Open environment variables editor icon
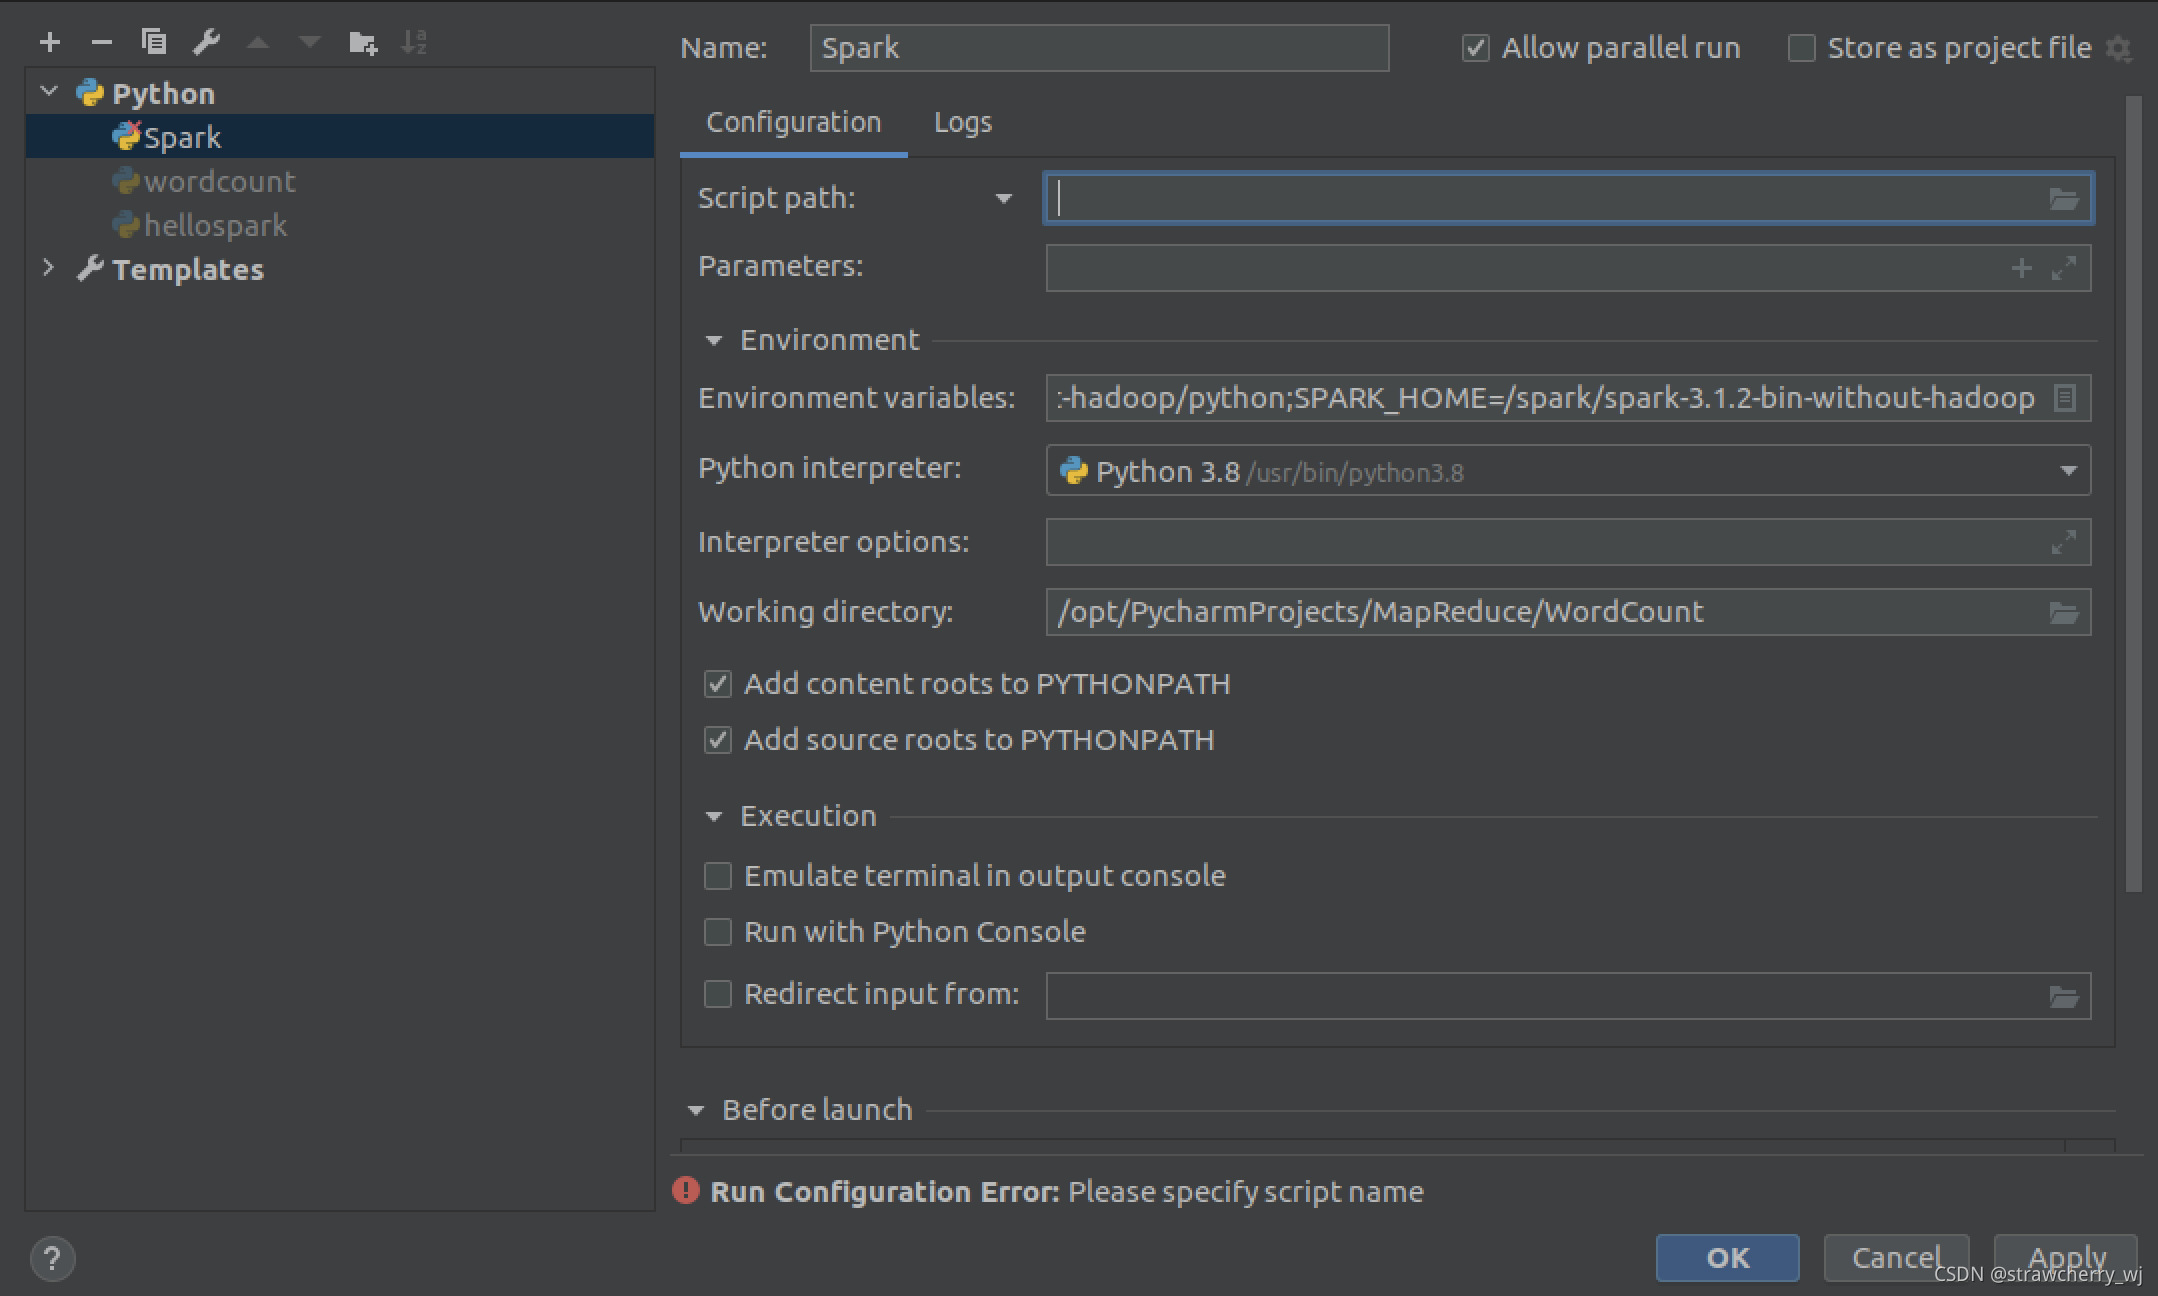Image resolution: width=2158 pixels, height=1296 pixels. [x=2064, y=398]
